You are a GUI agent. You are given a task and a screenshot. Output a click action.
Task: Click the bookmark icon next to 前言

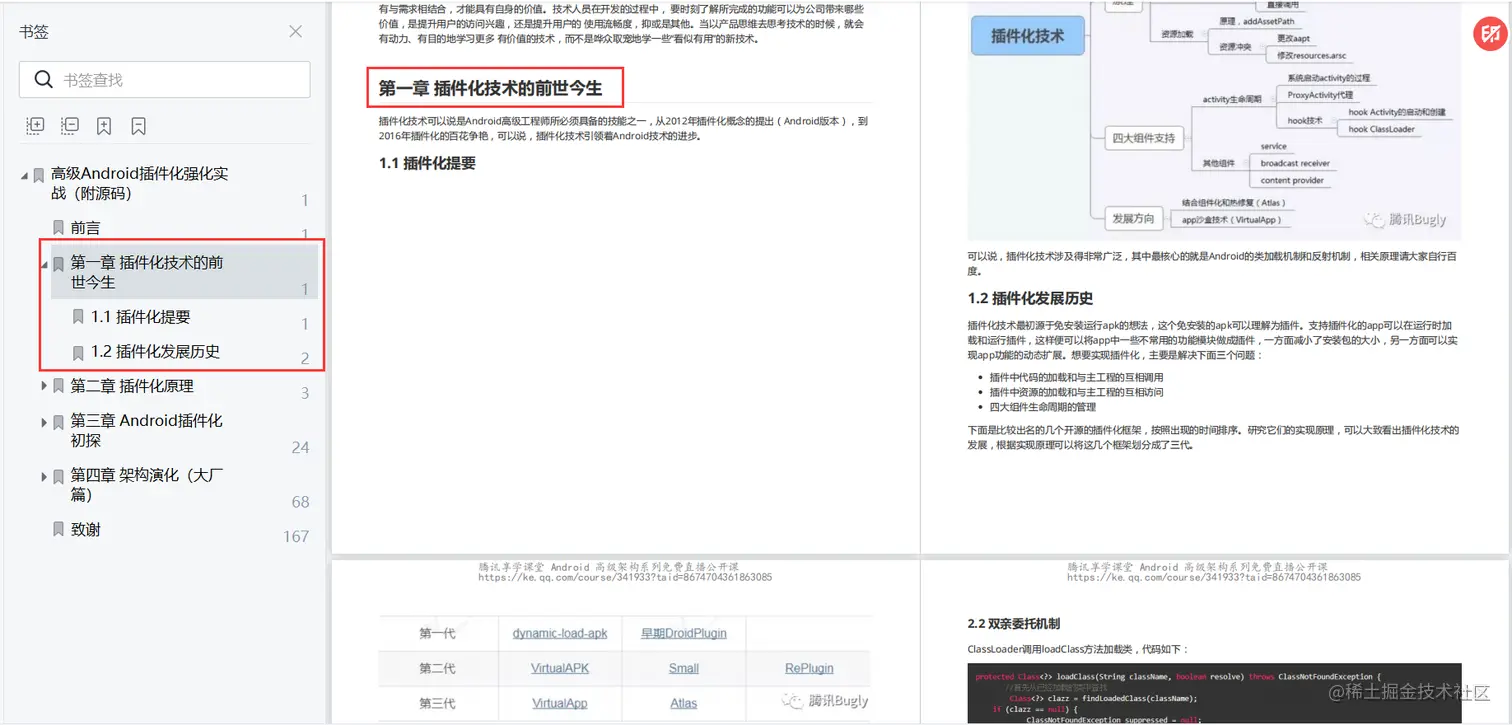point(57,227)
